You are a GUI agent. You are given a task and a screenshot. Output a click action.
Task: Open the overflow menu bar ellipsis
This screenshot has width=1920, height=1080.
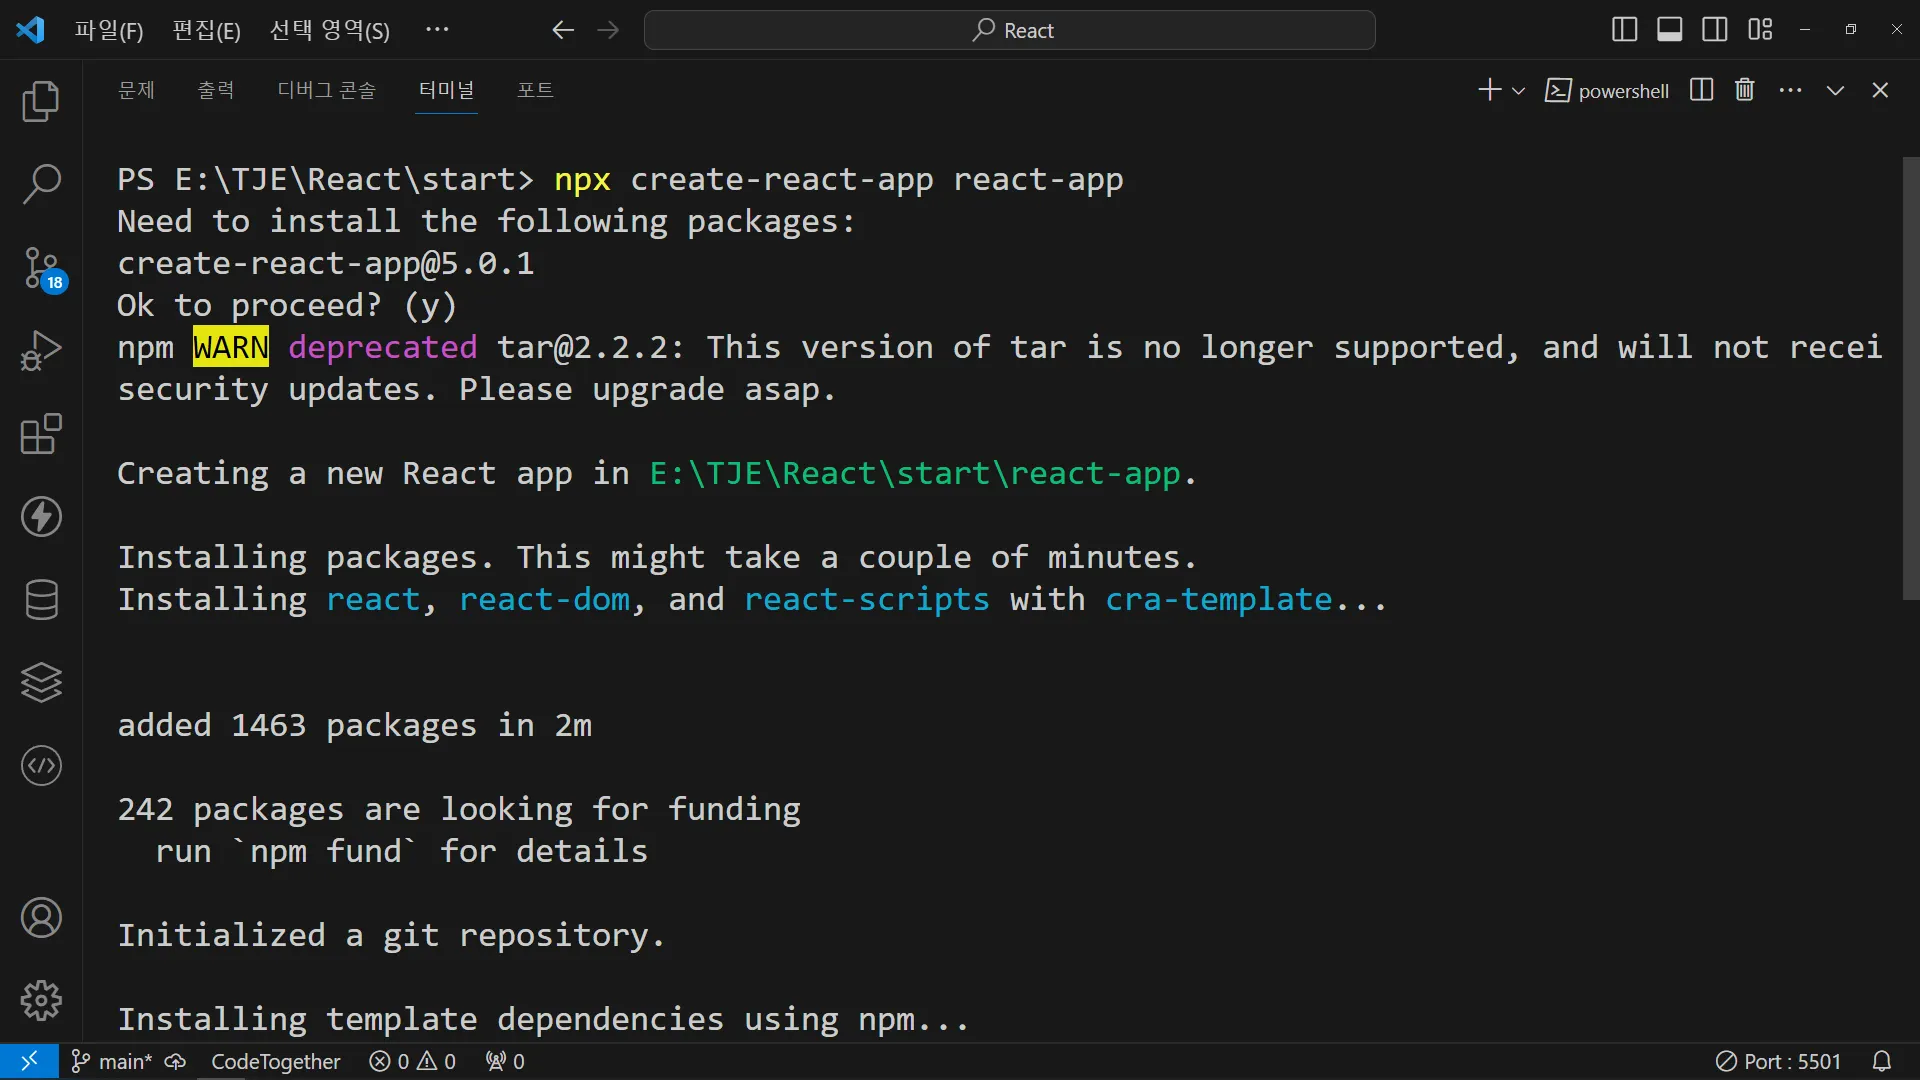tap(437, 30)
